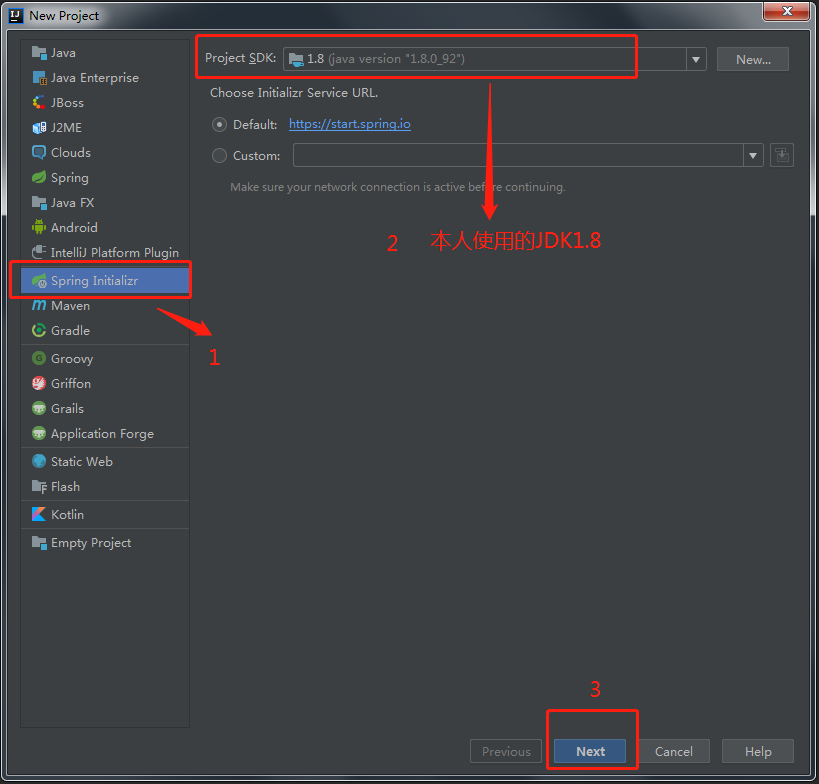This screenshot has width=819, height=784.
Task: Select the Default service URL radio button
Action: [219, 125]
